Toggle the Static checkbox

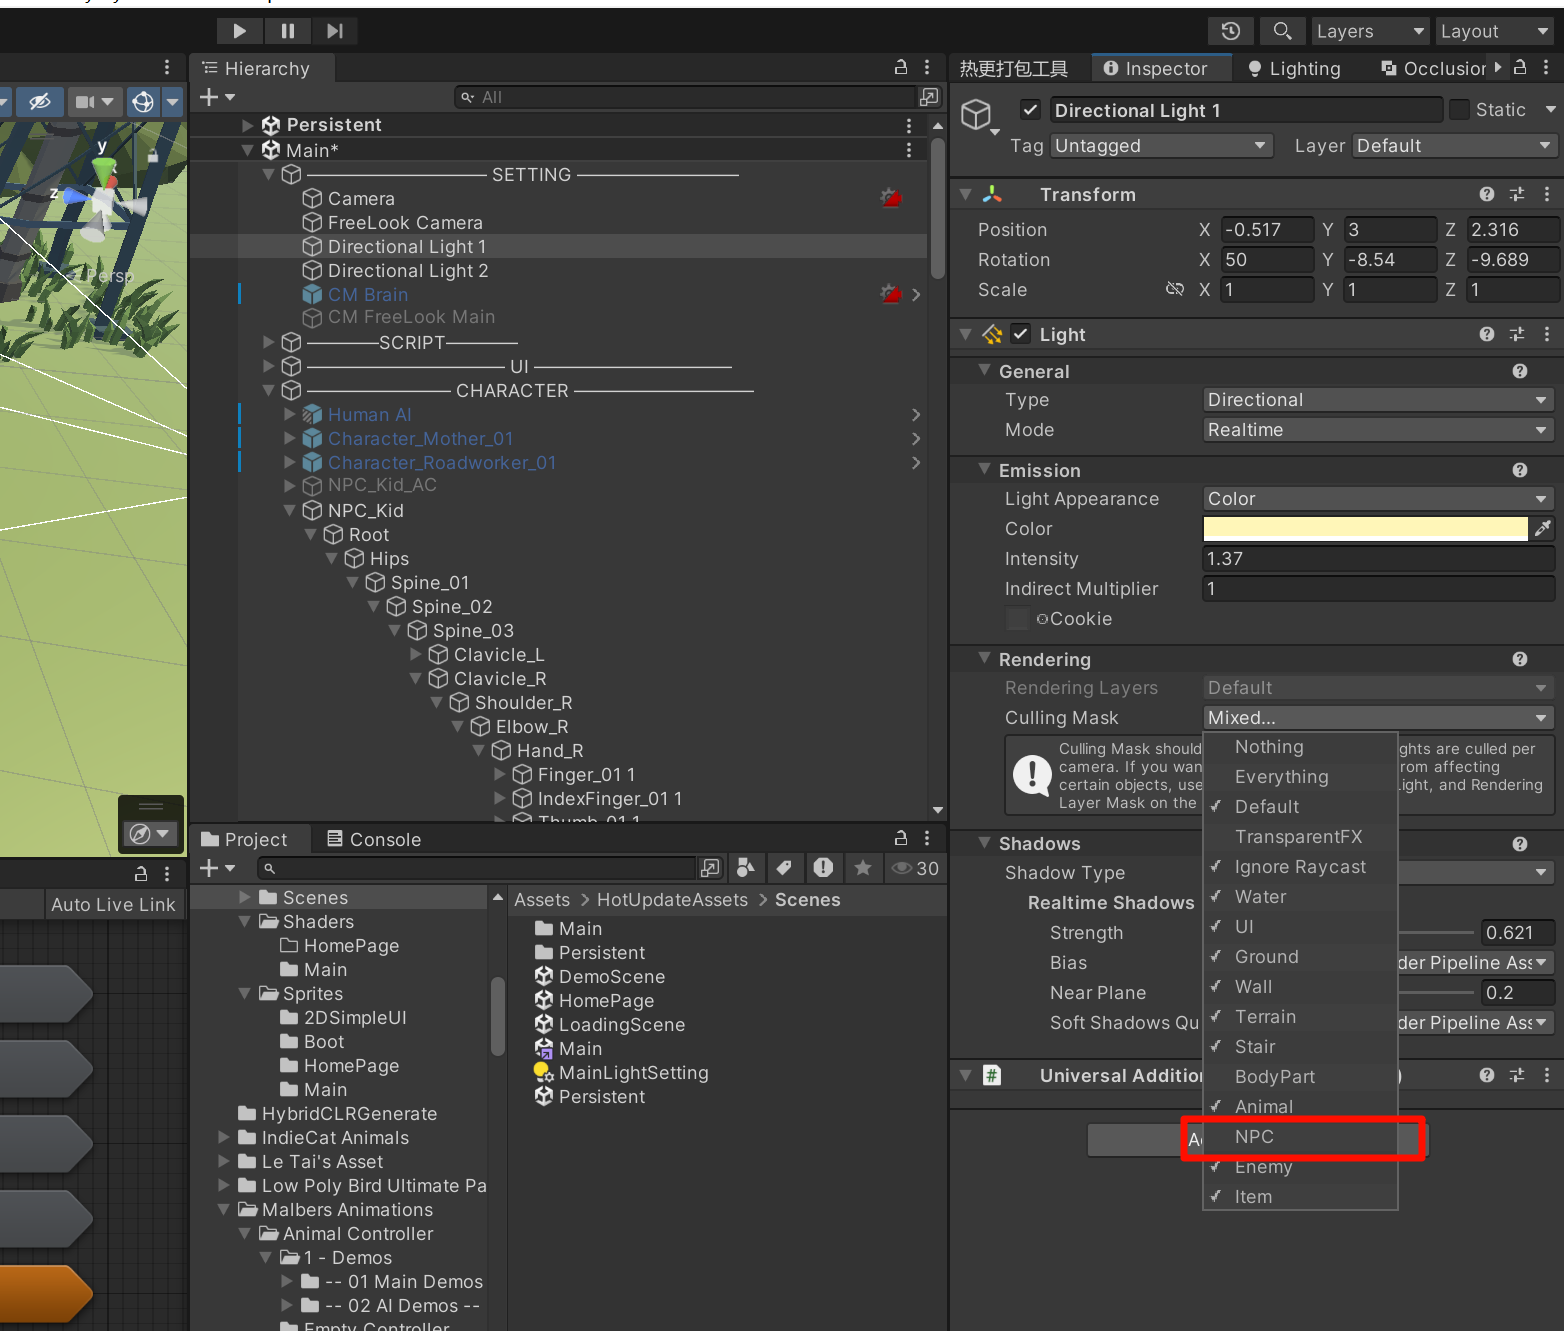[x=1459, y=110]
